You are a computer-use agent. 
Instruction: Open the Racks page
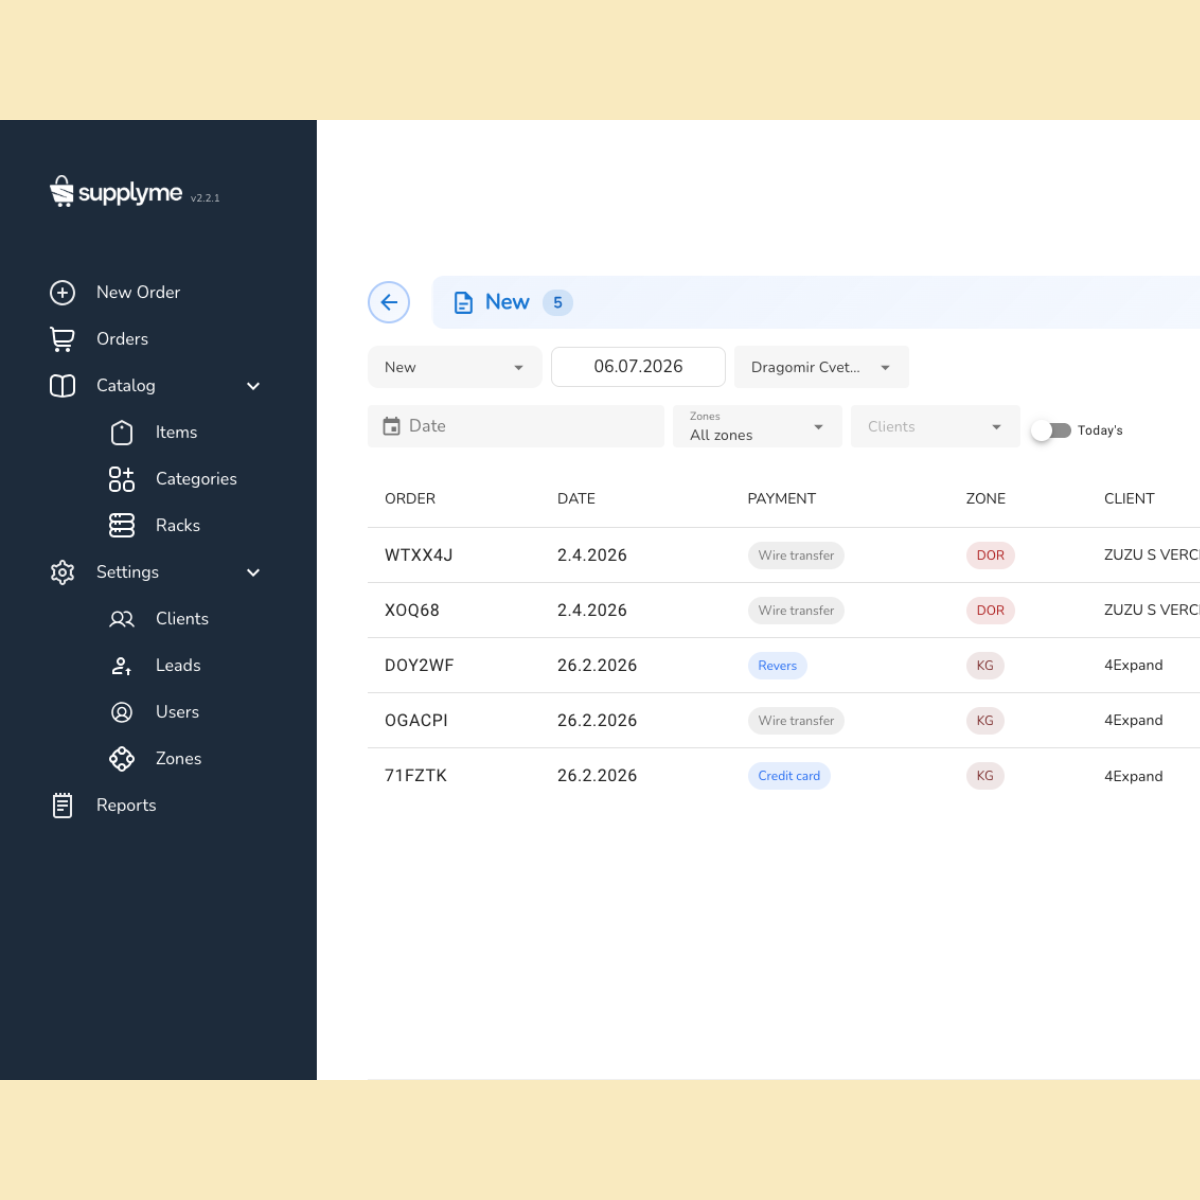coord(178,525)
